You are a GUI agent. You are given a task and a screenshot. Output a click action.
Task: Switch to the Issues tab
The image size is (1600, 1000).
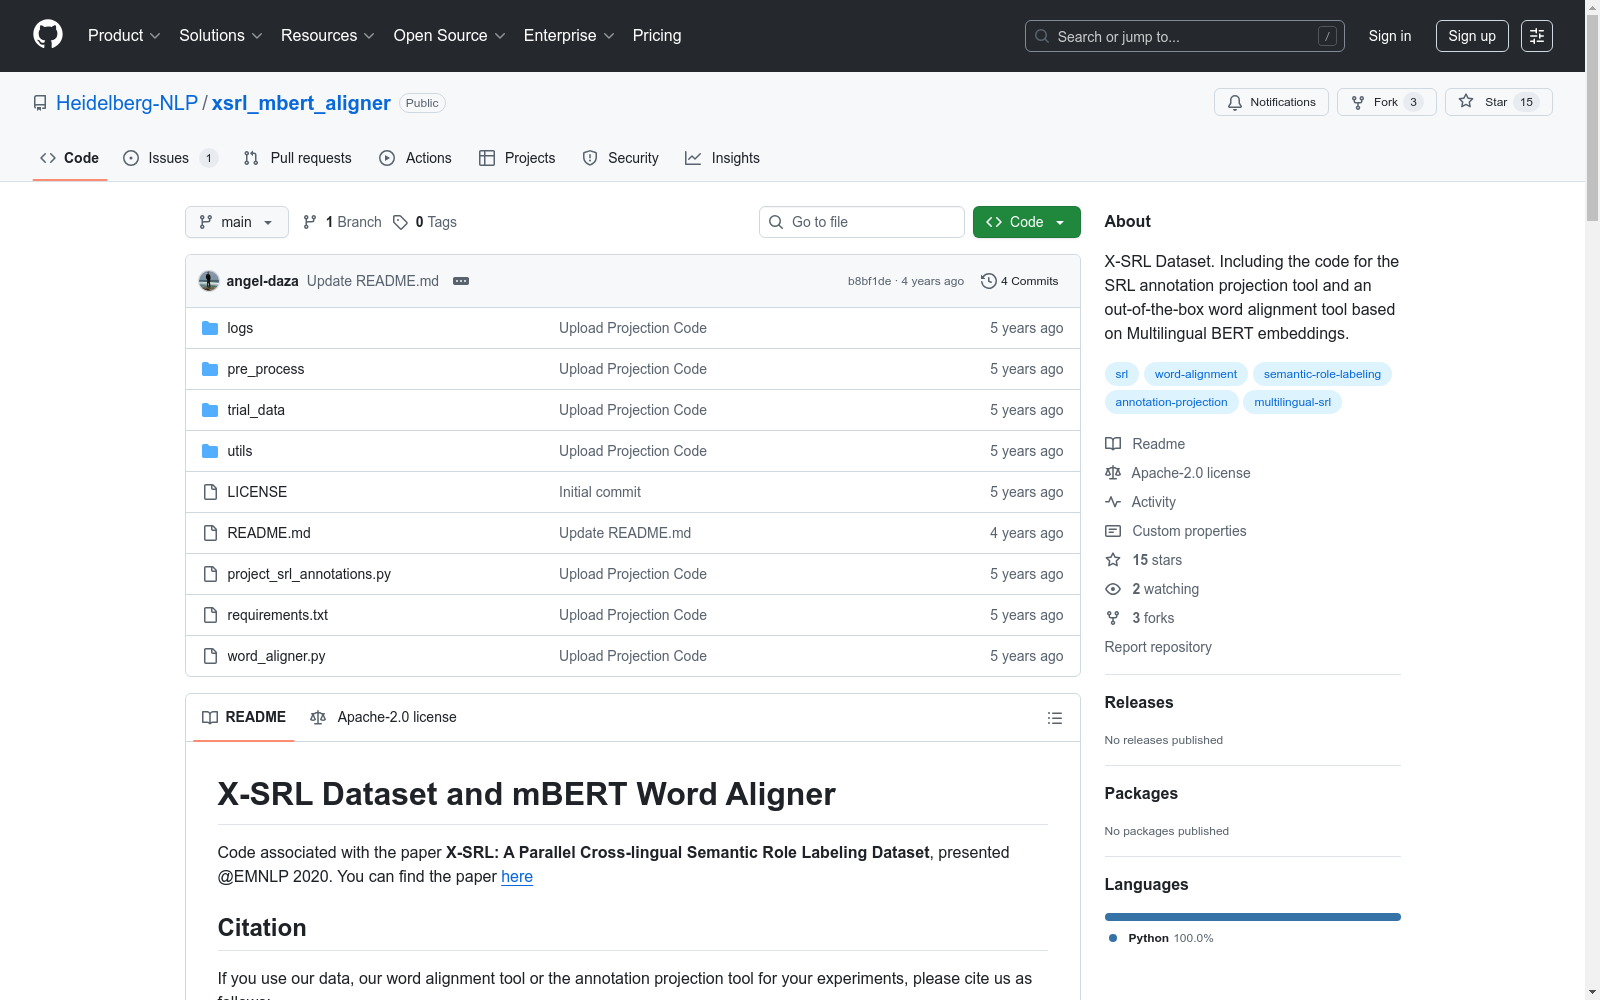click(x=169, y=158)
